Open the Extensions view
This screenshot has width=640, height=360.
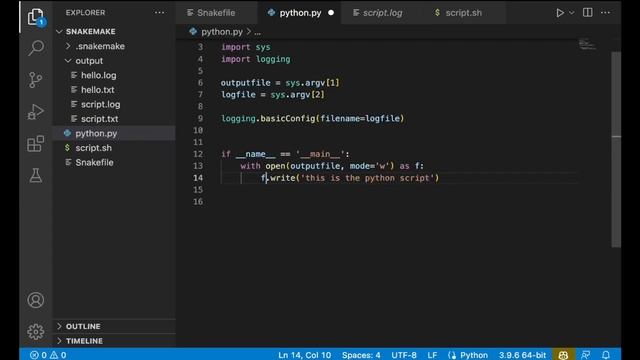(x=36, y=144)
